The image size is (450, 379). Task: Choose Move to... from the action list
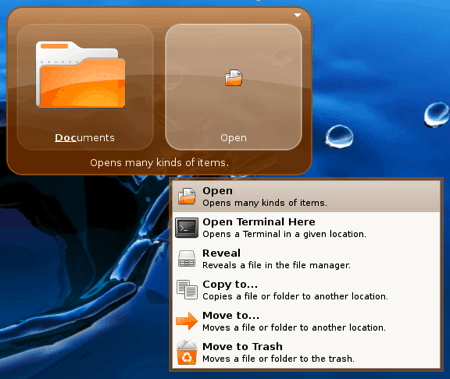(x=306, y=321)
